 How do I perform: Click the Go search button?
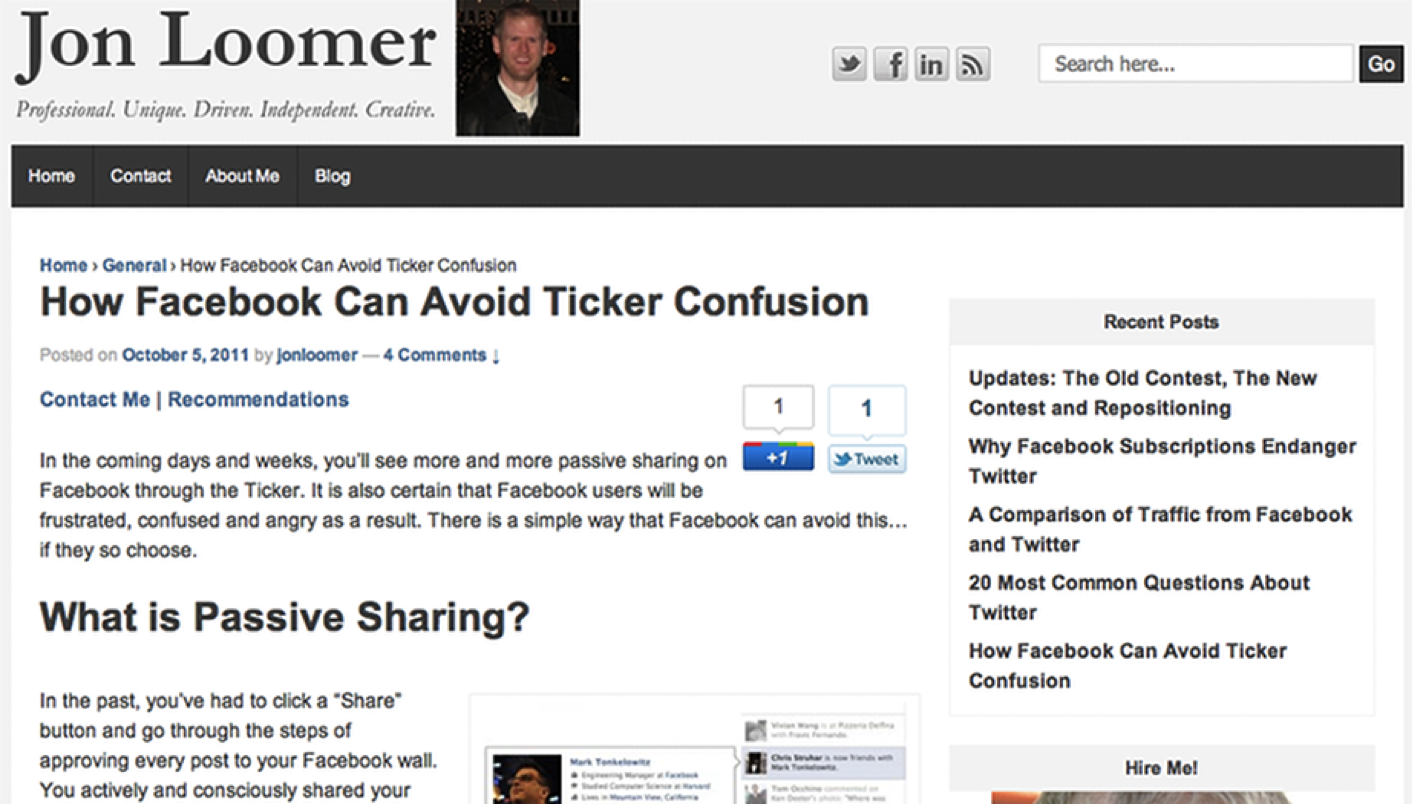1381,64
